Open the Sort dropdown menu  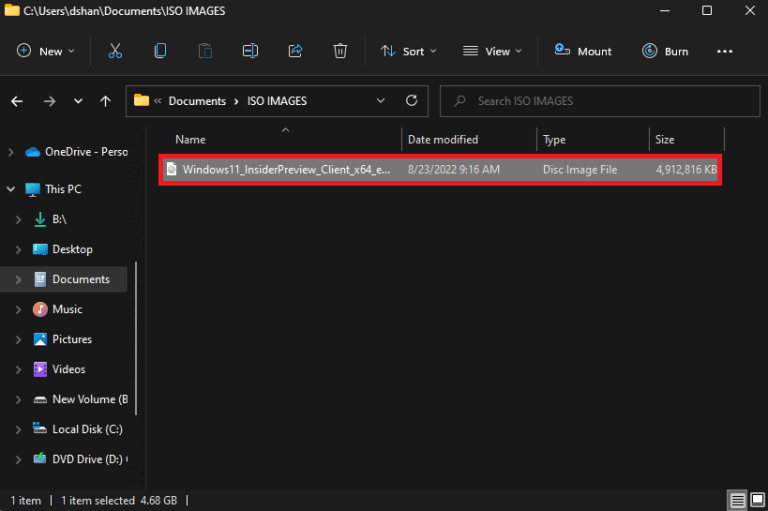pyautogui.click(x=403, y=51)
